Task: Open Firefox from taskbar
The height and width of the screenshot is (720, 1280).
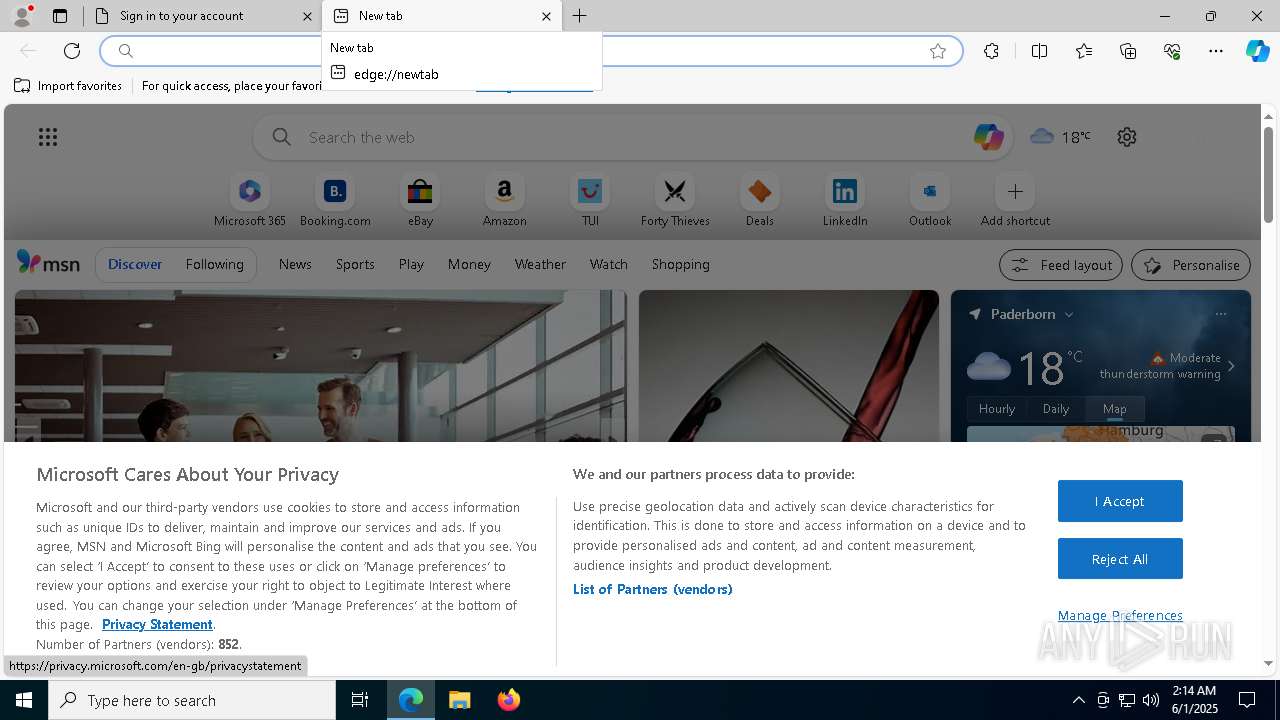Action: coord(509,700)
